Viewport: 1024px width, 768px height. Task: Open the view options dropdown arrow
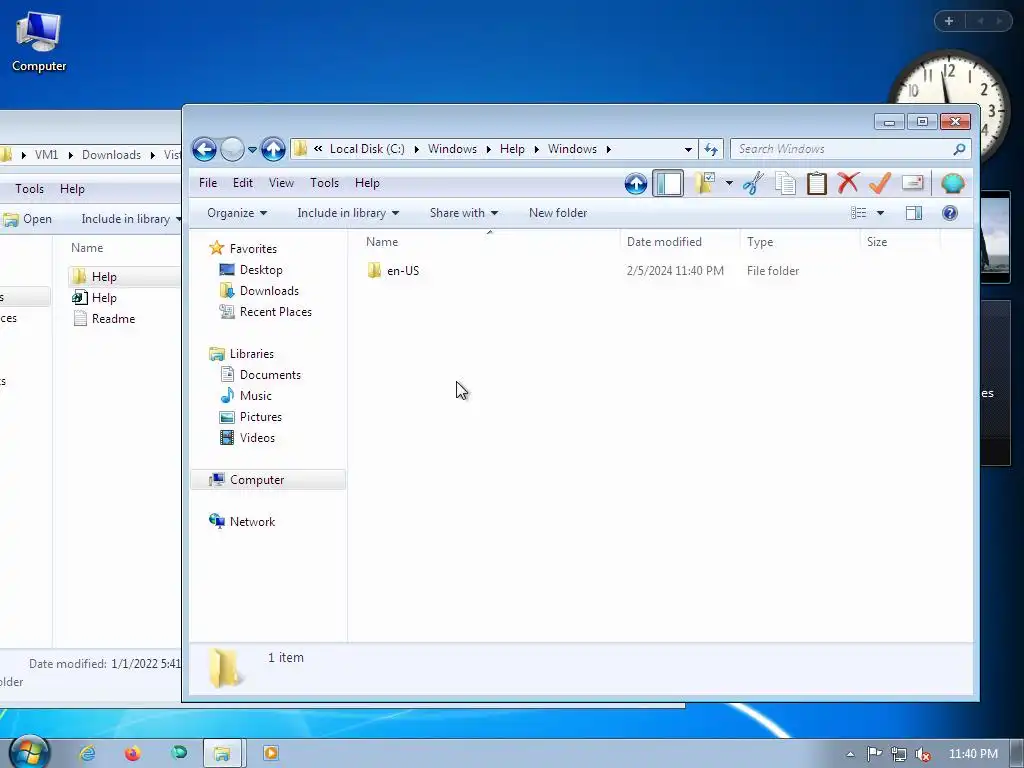pyautogui.click(x=880, y=213)
